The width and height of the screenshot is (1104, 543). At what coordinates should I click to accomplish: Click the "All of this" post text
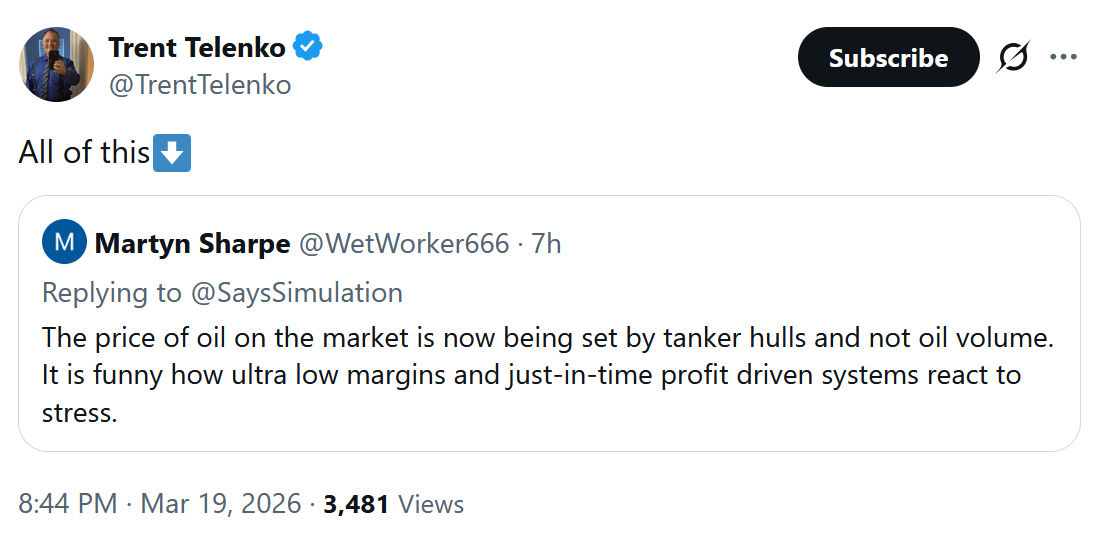tap(84, 152)
